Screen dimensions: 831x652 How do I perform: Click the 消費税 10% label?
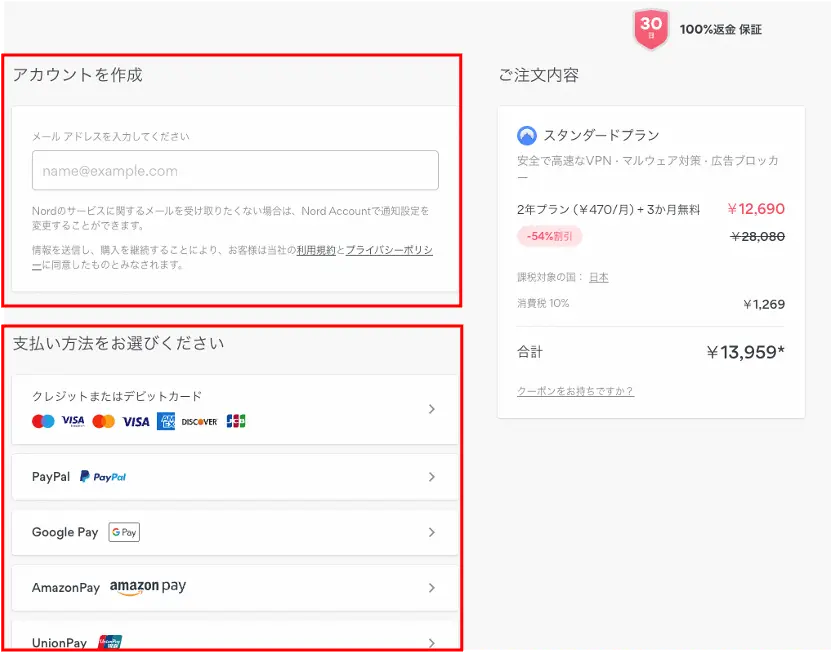click(543, 303)
